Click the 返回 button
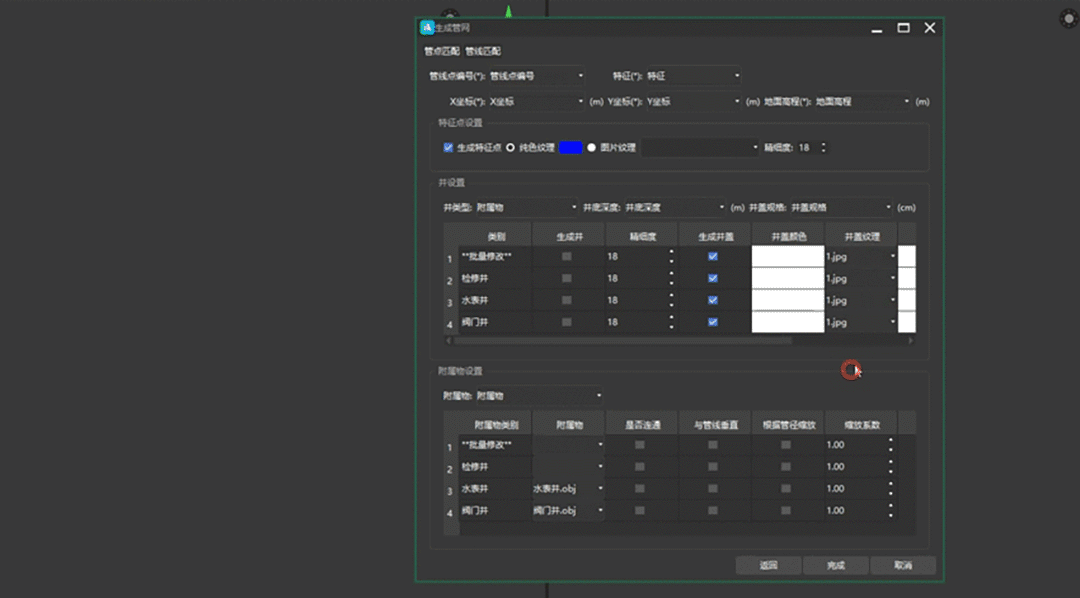 click(x=768, y=565)
